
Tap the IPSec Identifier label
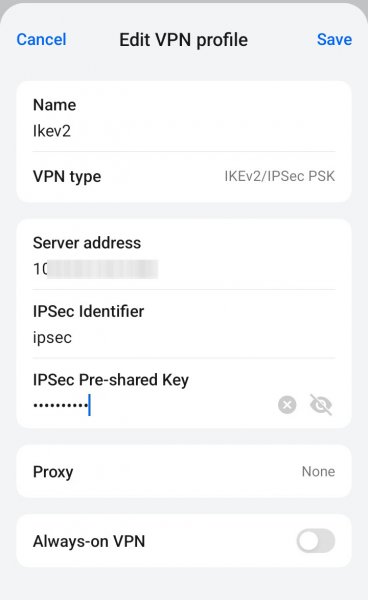(x=88, y=311)
